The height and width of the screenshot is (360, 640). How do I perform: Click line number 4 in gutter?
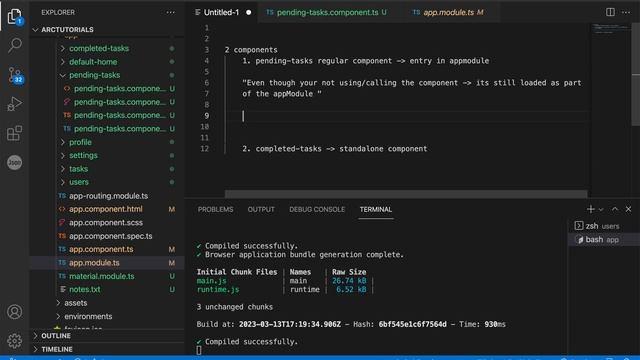click(207, 61)
